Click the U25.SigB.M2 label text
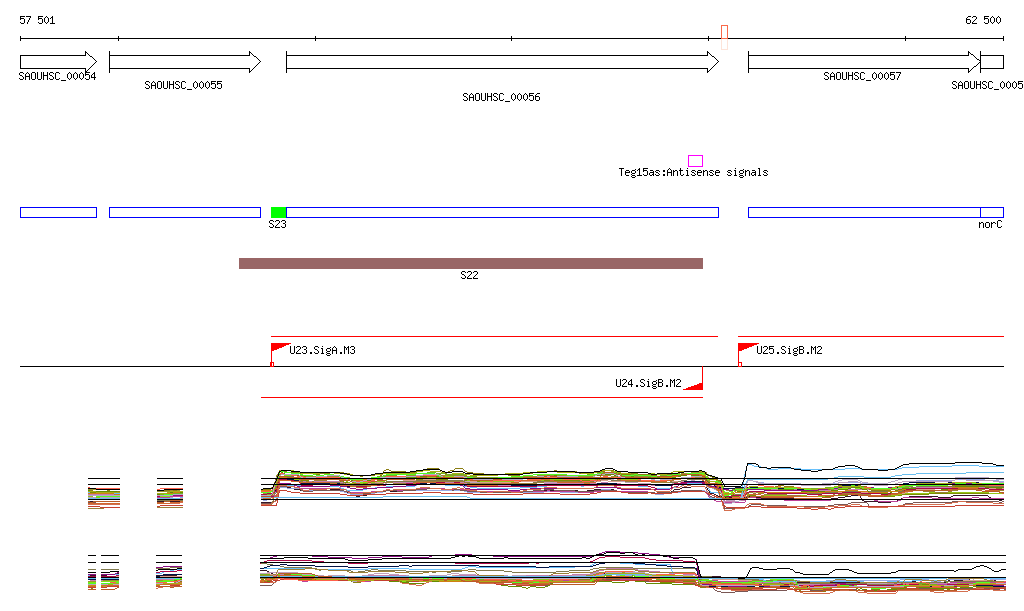1024x611 pixels. (x=790, y=351)
